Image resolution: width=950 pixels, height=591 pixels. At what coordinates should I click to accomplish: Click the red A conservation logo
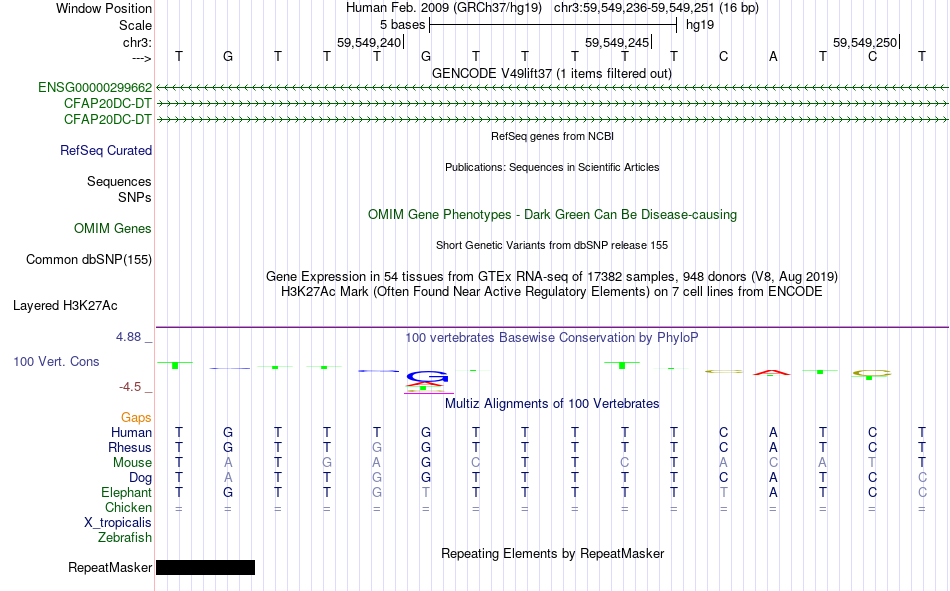coord(772,372)
